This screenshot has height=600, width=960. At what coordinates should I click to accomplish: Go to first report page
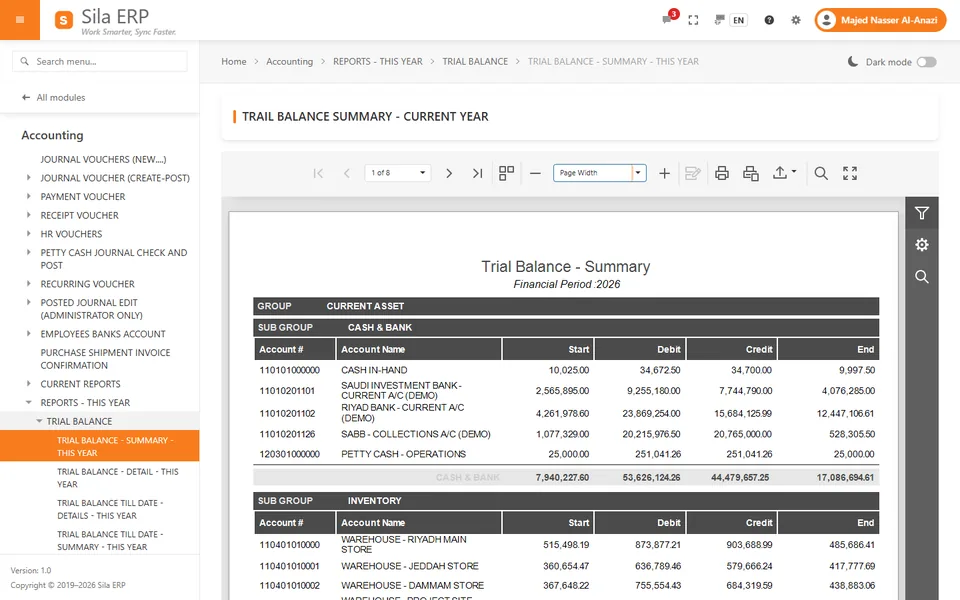pyautogui.click(x=318, y=173)
